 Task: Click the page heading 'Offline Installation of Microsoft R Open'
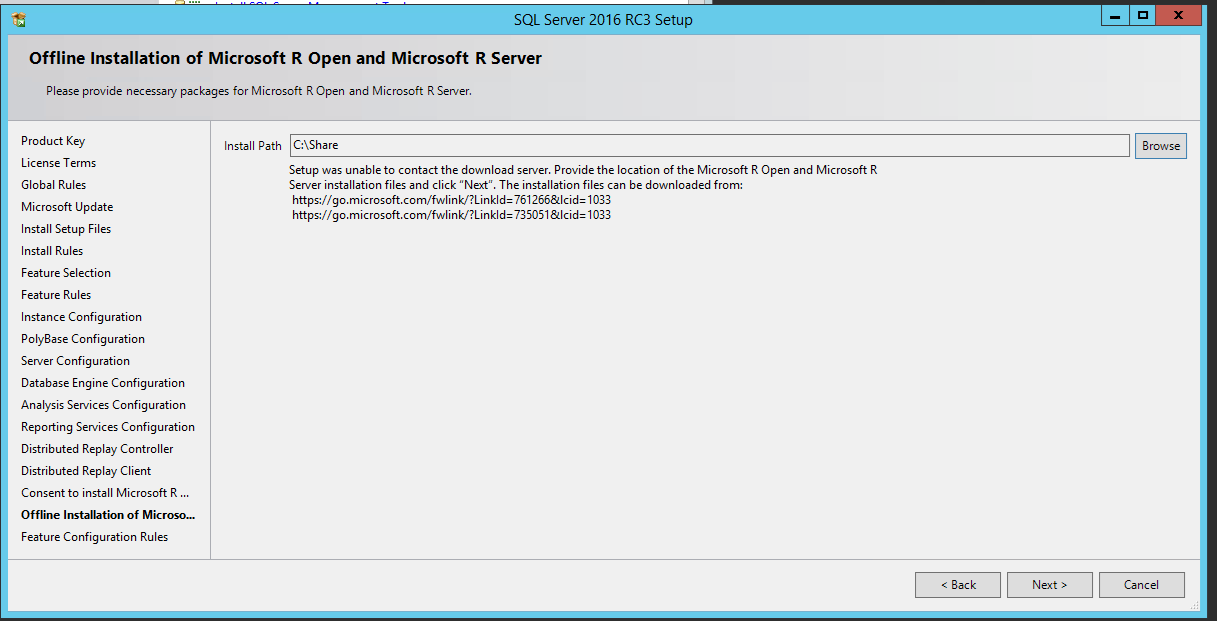tap(285, 58)
